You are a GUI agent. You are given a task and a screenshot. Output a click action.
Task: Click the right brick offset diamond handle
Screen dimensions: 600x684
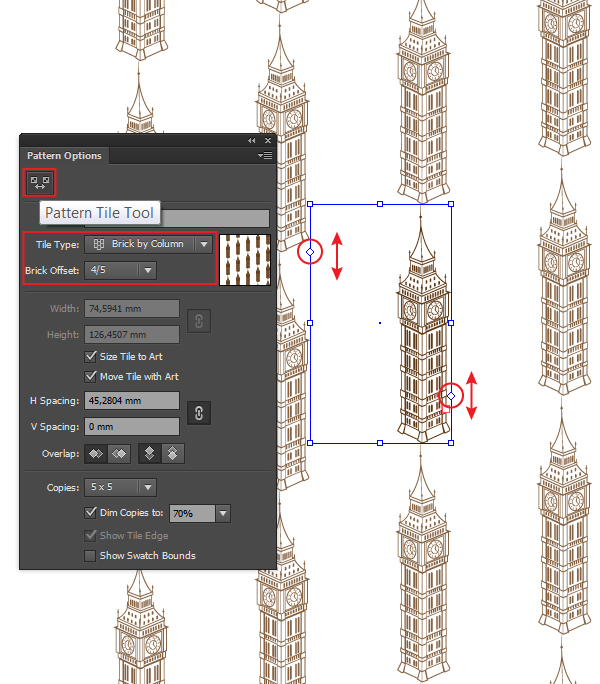(x=451, y=396)
